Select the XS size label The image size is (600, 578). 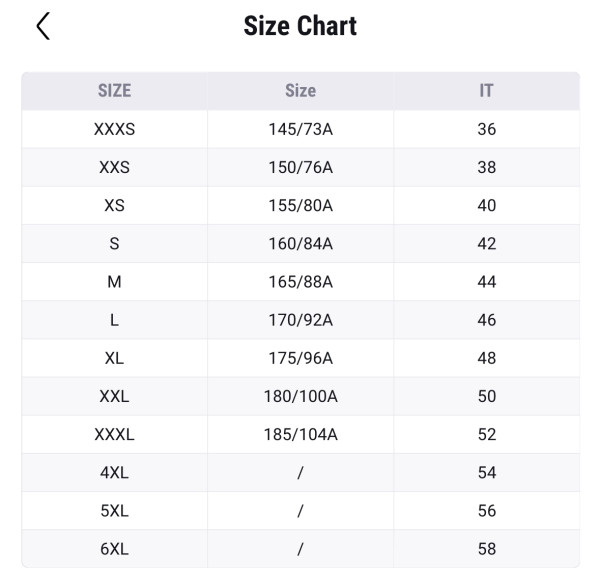[114, 205]
